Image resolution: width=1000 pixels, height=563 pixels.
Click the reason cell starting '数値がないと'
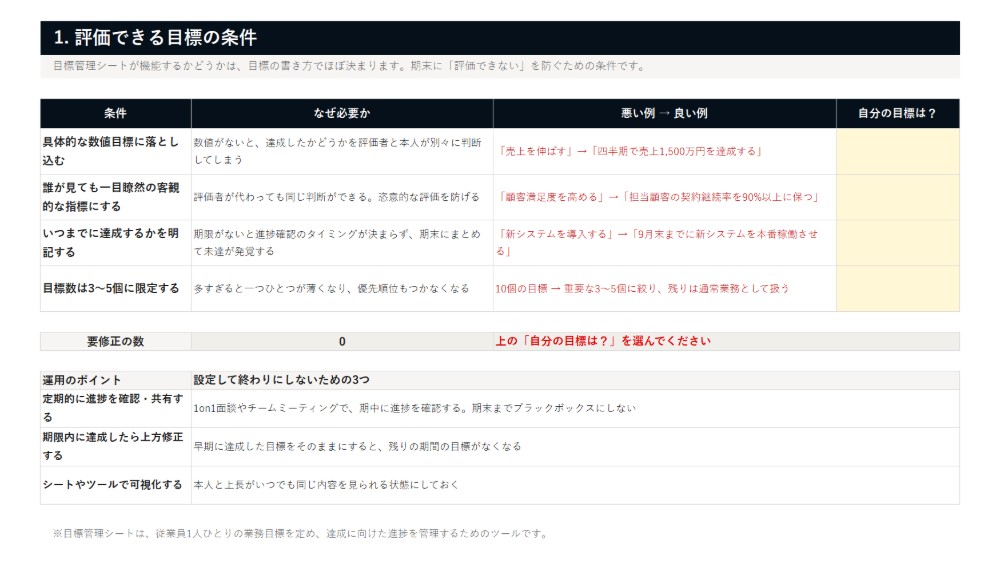(x=342, y=151)
